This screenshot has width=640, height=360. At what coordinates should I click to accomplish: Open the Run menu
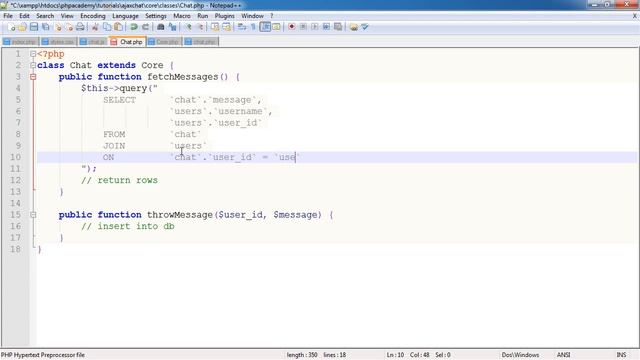click(x=202, y=16)
